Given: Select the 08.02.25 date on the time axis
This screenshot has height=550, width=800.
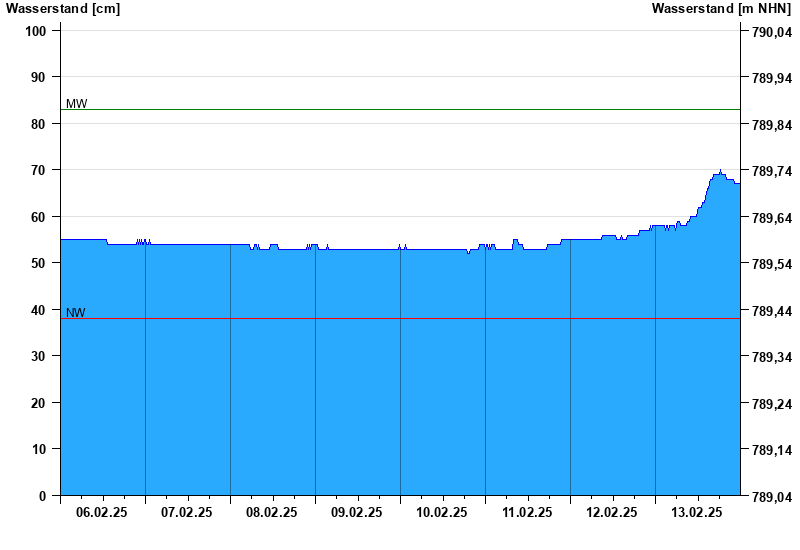Looking at the screenshot, I should (x=272, y=512).
